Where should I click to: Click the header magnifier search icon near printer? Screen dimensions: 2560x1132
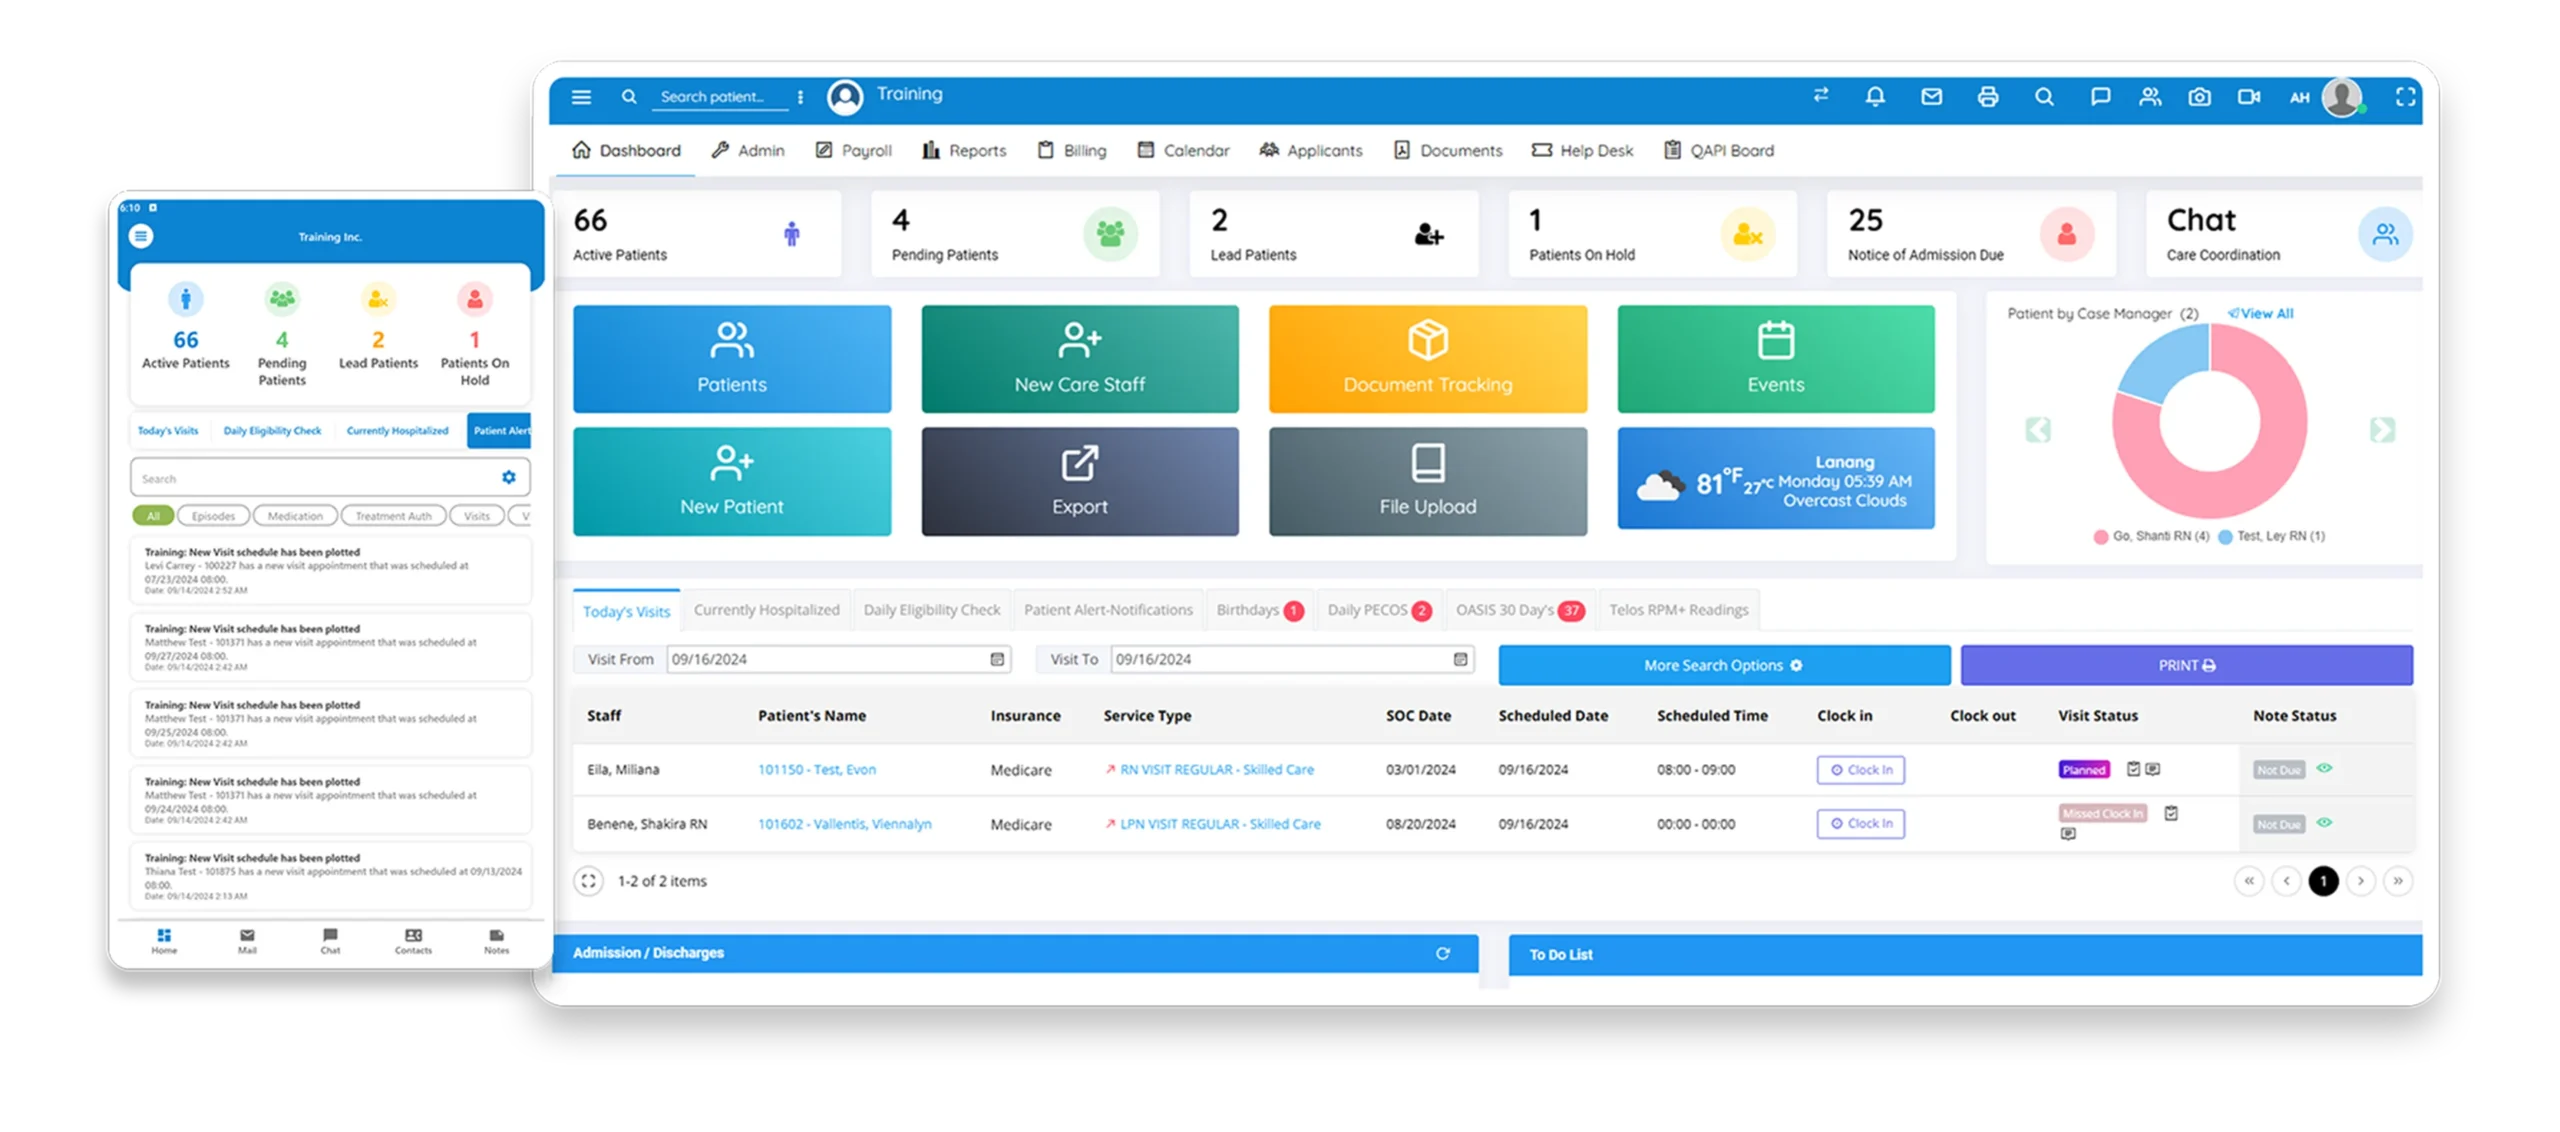coord(2043,97)
